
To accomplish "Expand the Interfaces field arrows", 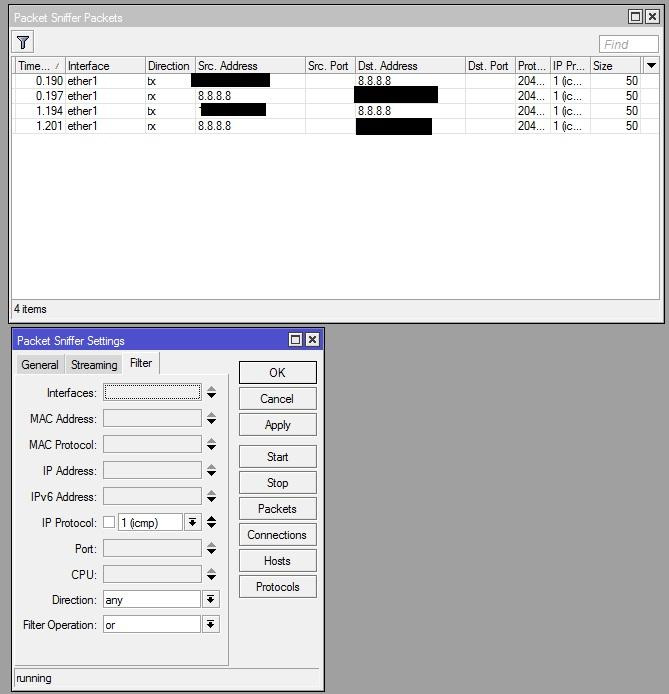I will point(211,392).
